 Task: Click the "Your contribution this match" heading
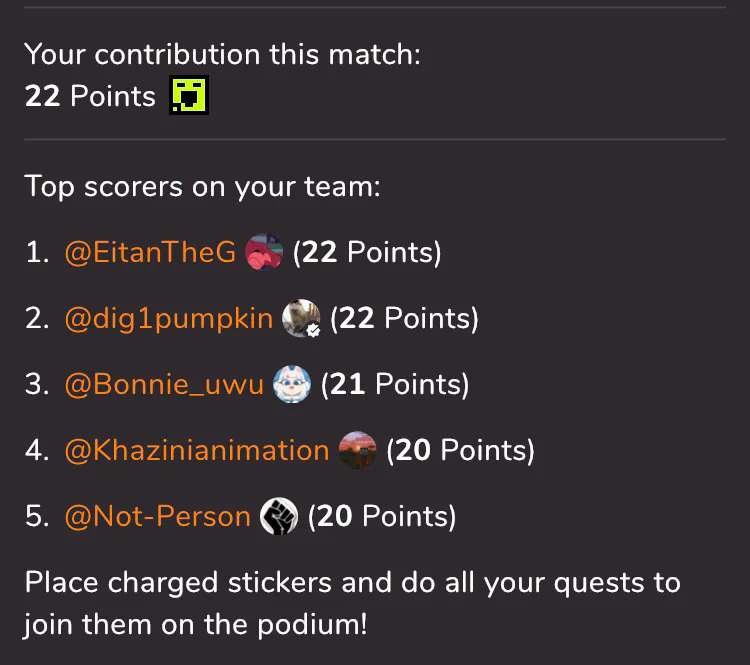[x=222, y=54]
